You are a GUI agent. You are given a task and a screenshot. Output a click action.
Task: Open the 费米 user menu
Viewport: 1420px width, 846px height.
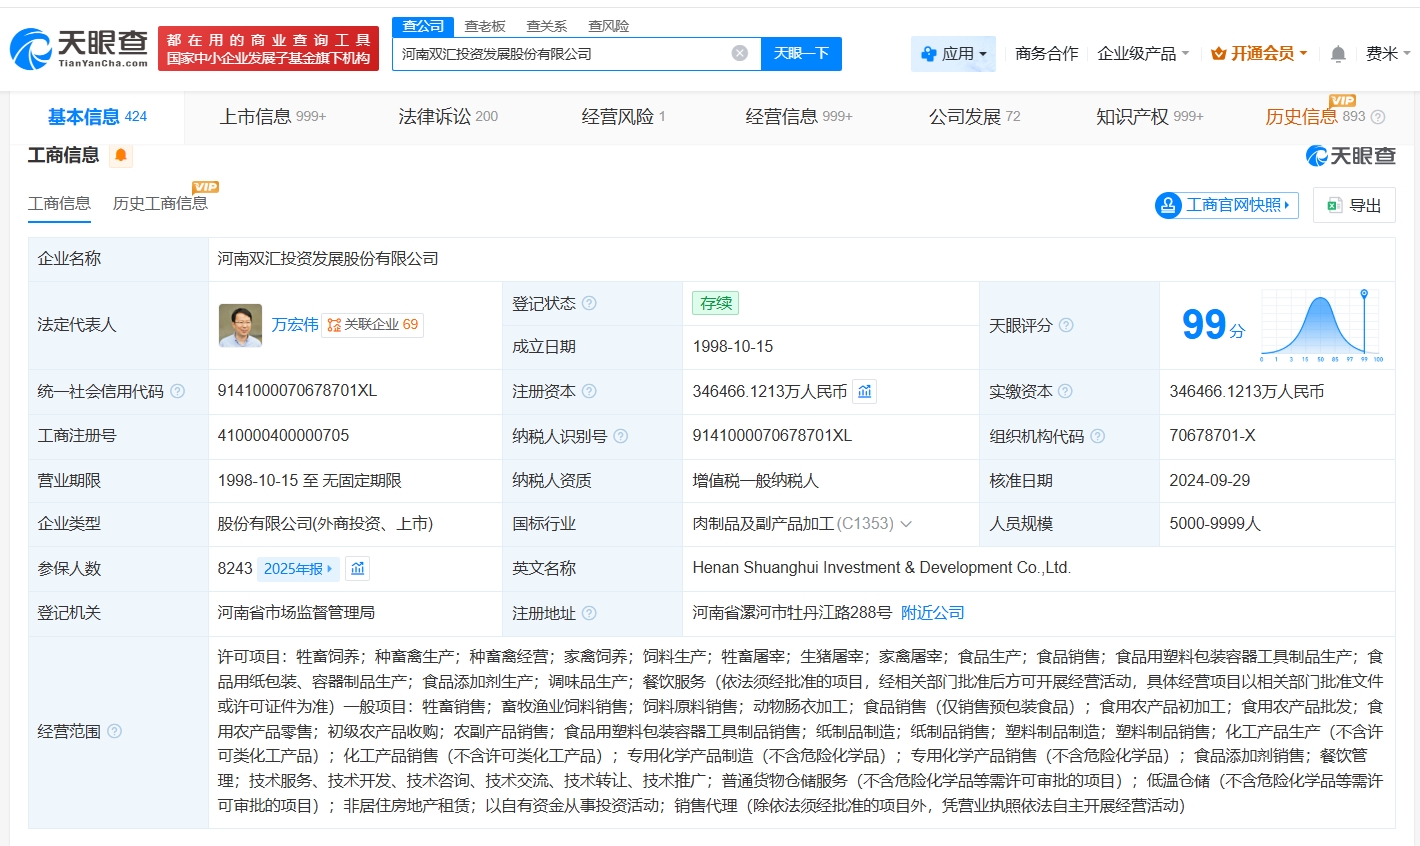(x=1388, y=54)
